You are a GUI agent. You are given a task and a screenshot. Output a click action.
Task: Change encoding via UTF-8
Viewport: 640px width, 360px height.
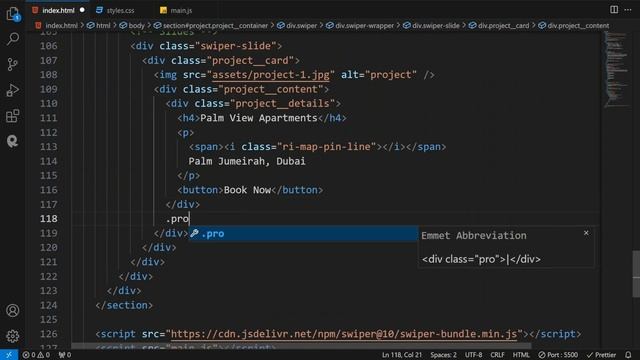(x=473, y=355)
